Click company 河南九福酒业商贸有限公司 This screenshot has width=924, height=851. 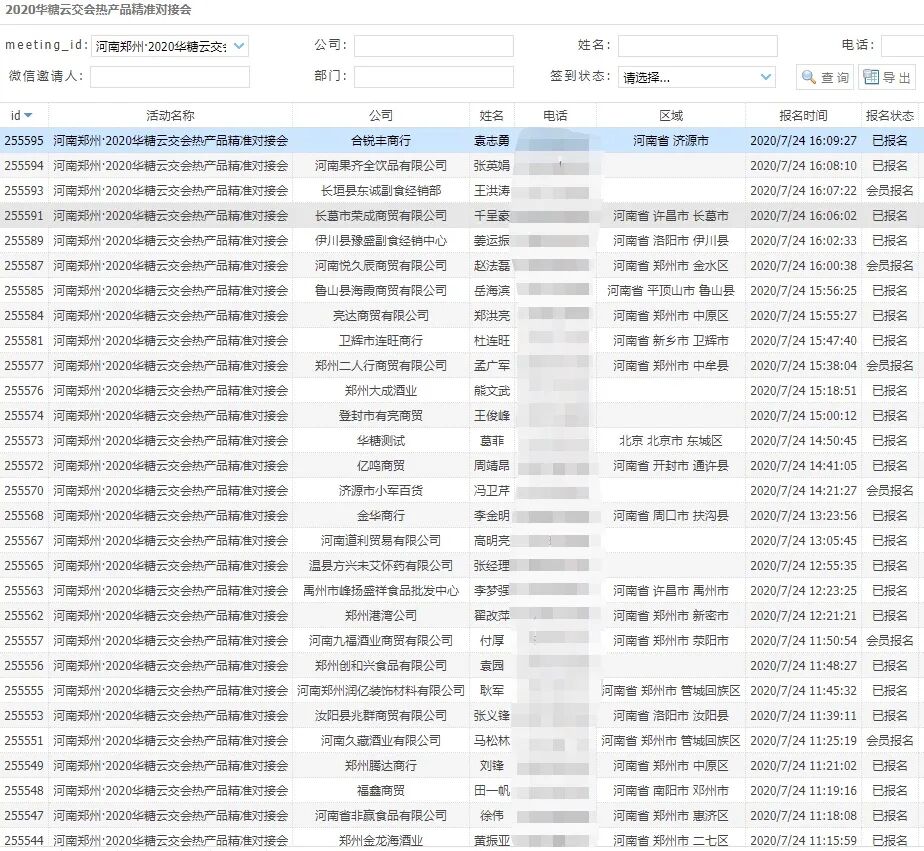pos(381,641)
